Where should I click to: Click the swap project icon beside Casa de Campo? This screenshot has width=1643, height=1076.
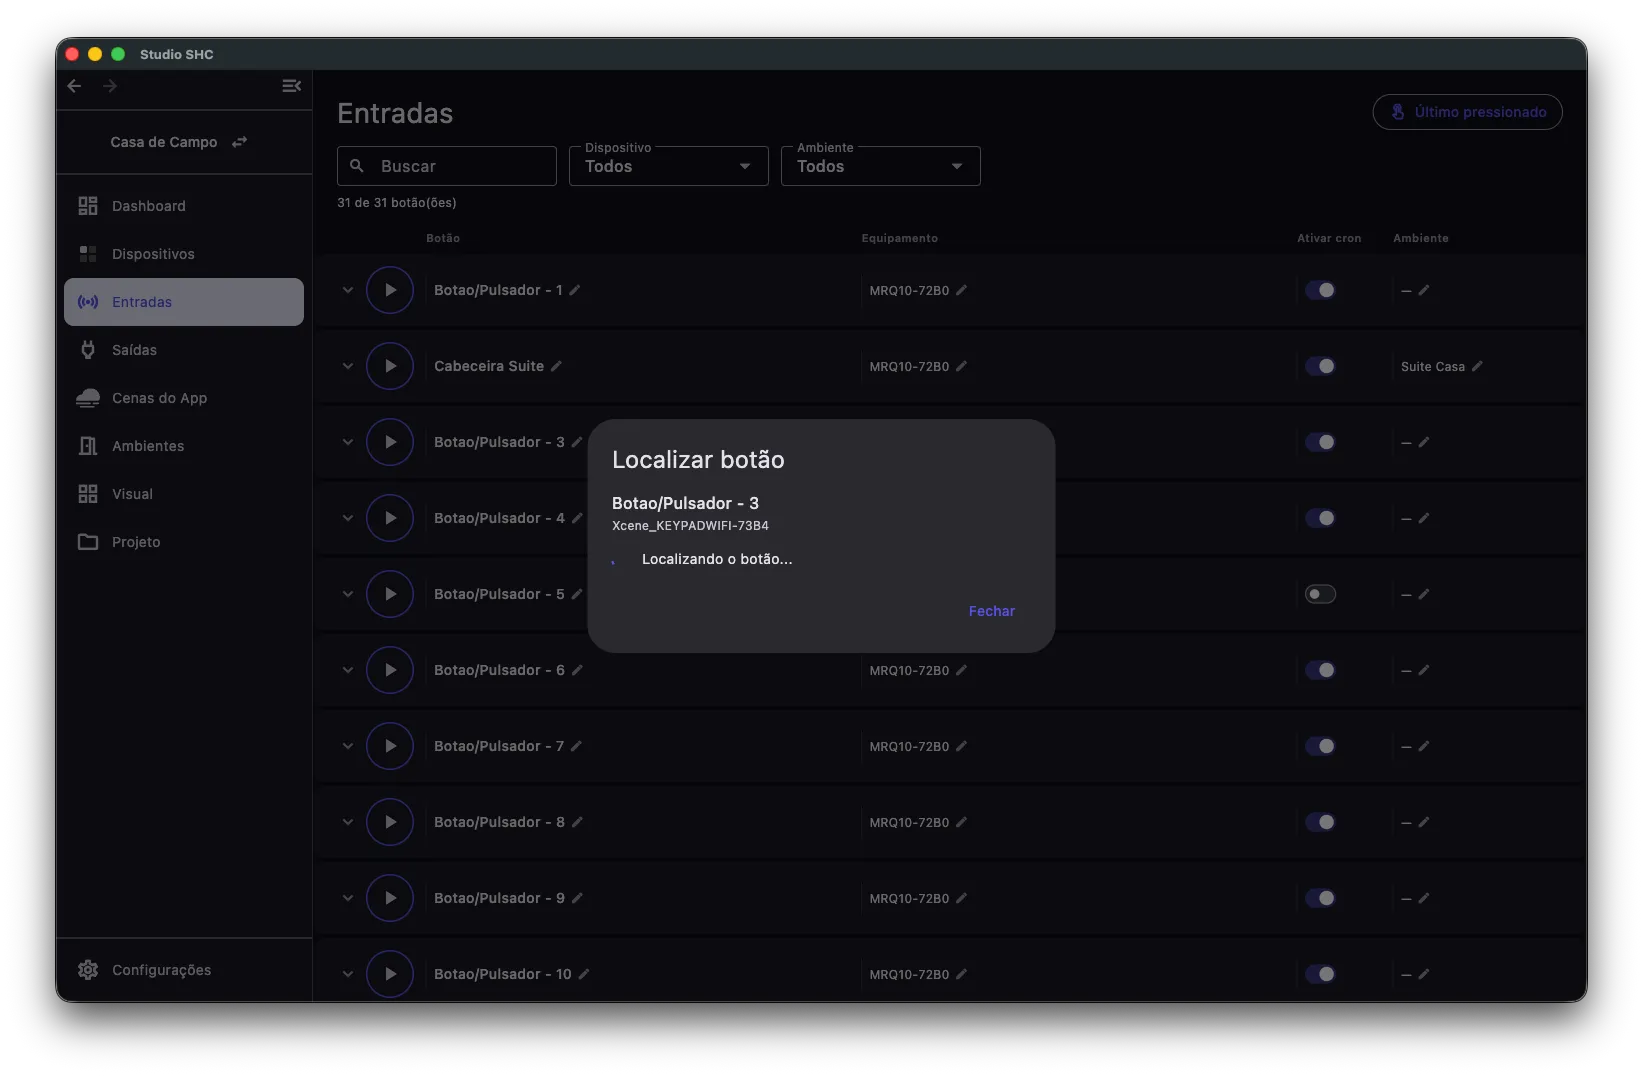[239, 142]
